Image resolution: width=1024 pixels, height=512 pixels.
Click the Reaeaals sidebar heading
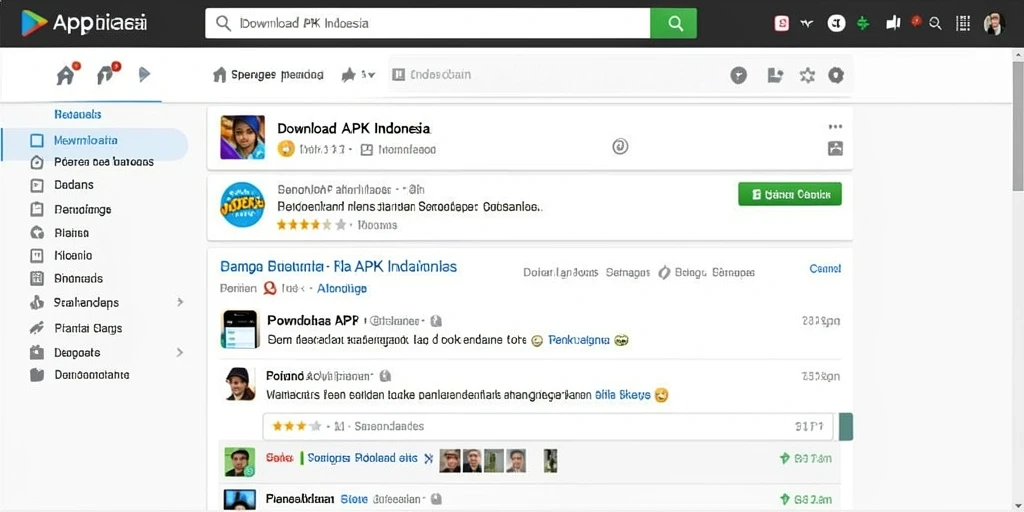coord(78,114)
